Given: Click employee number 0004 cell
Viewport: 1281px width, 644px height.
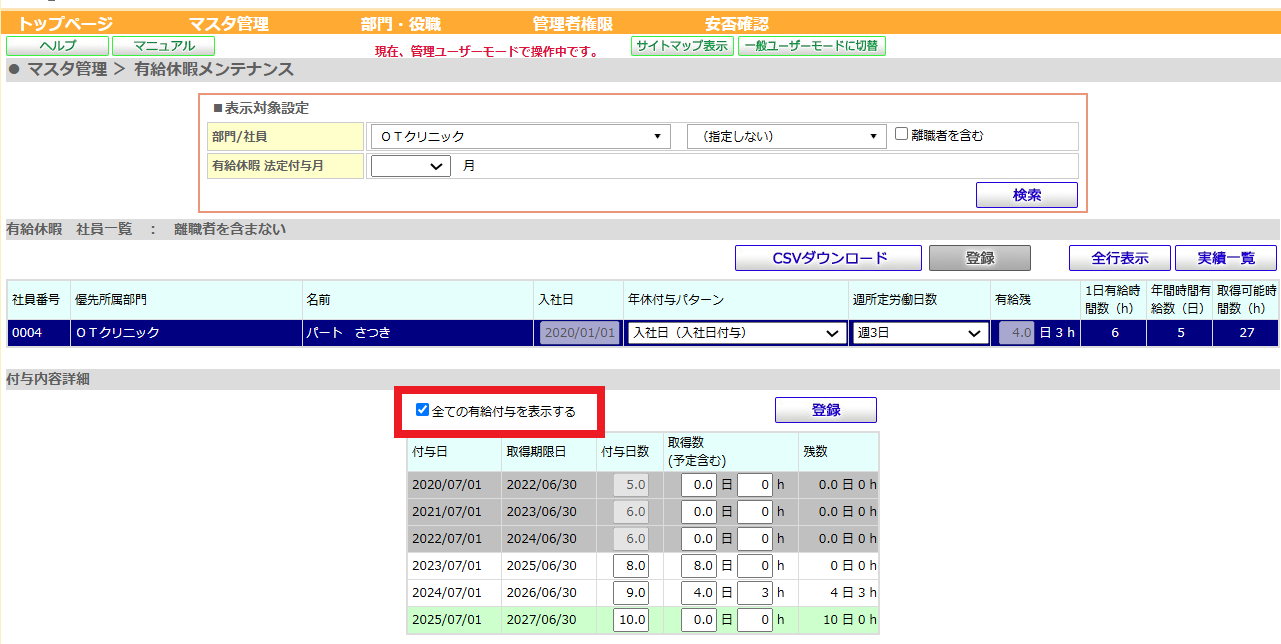Looking at the screenshot, I should 37,333.
